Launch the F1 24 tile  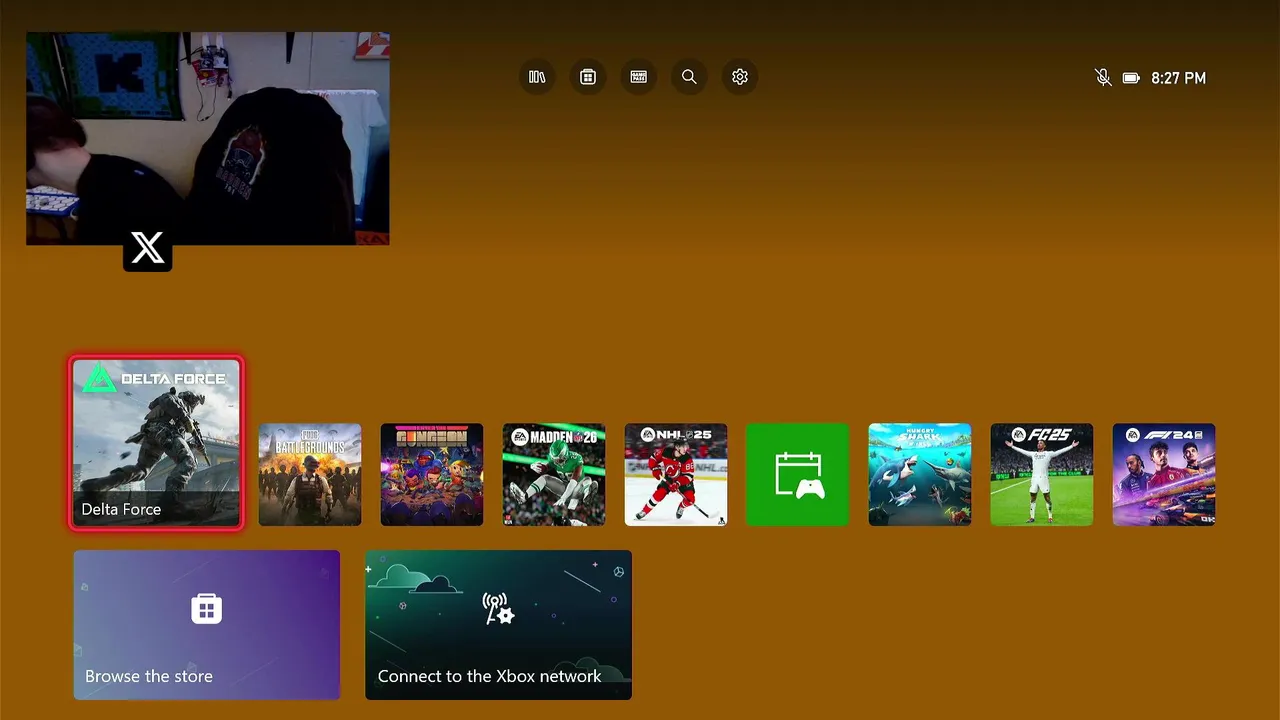click(x=1164, y=474)
